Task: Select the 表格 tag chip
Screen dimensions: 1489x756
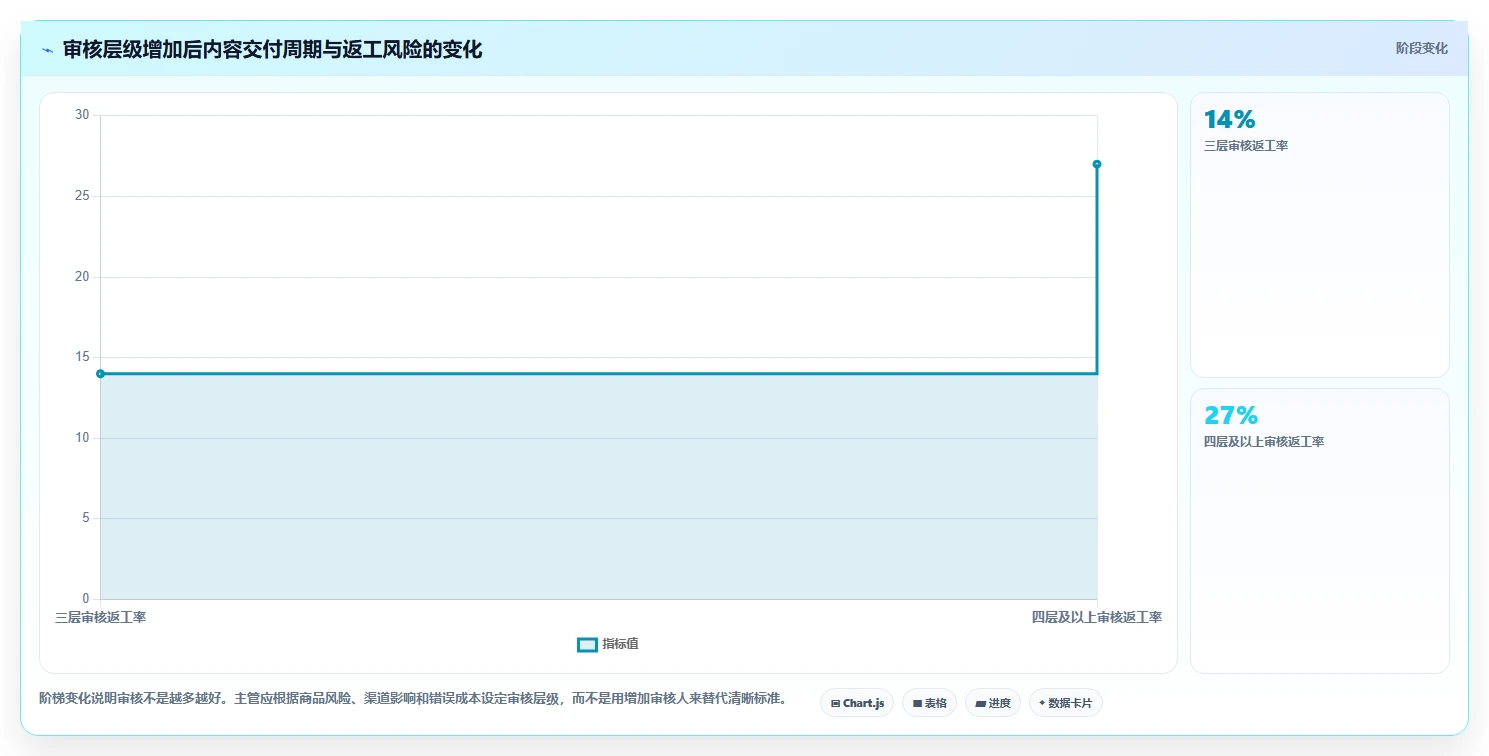Action: tap(930, 703)
